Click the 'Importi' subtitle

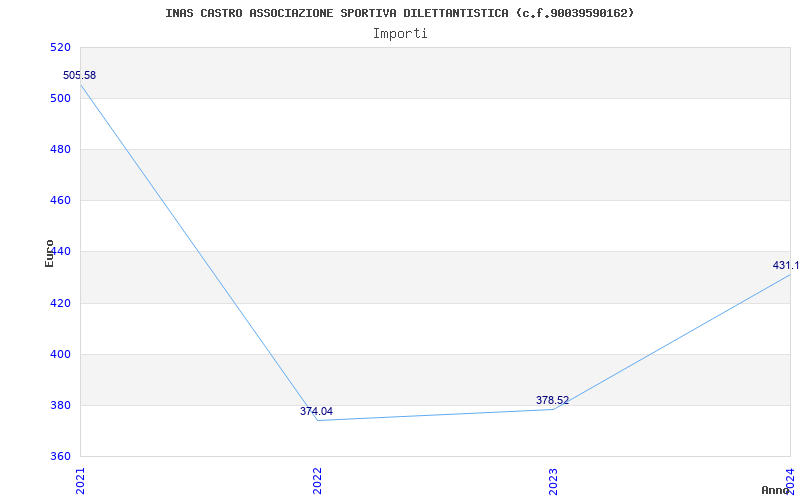coord(400,34)
